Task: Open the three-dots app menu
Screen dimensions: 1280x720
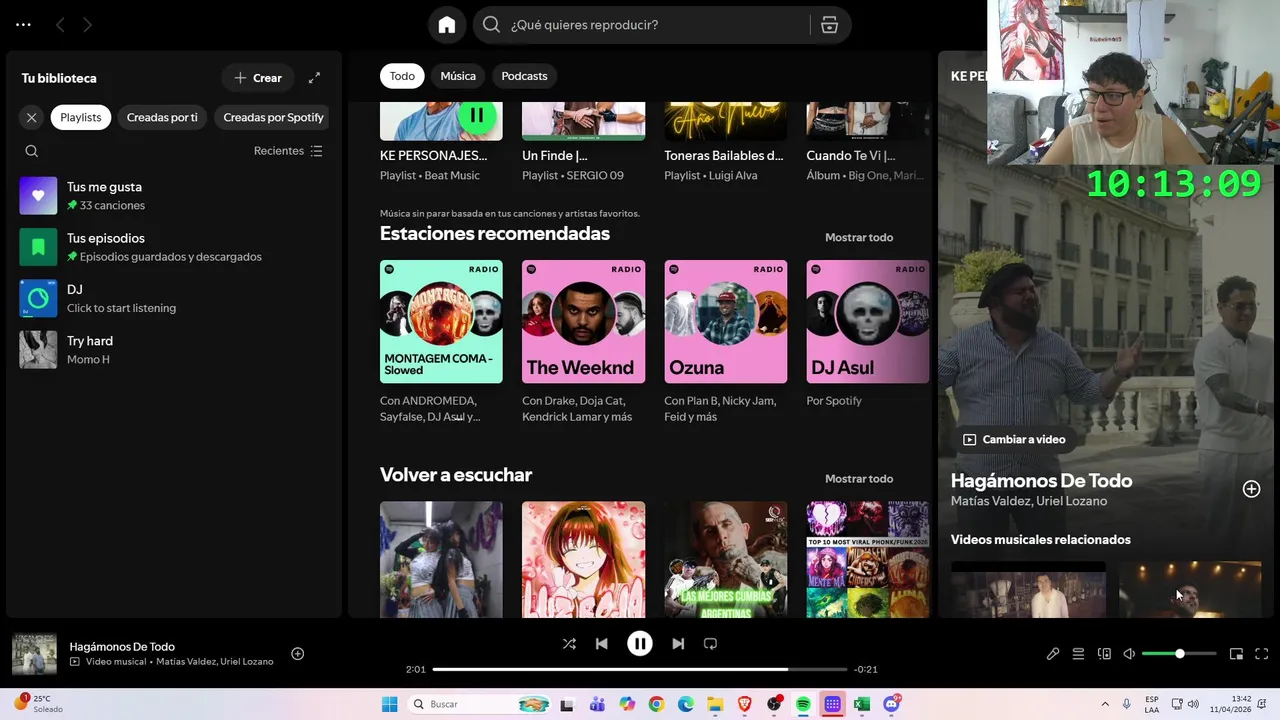Action: (x=24, y=25)
